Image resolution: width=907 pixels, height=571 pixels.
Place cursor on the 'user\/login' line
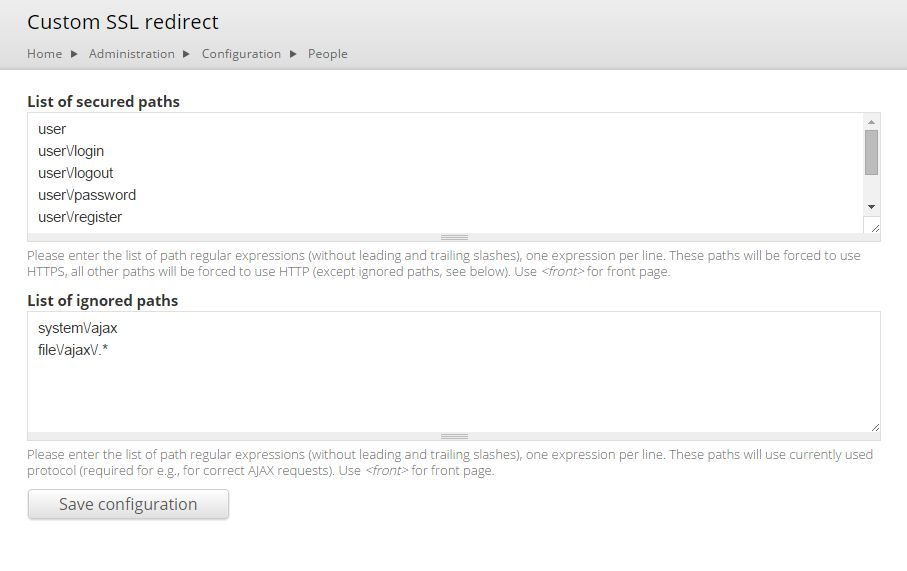71,151
